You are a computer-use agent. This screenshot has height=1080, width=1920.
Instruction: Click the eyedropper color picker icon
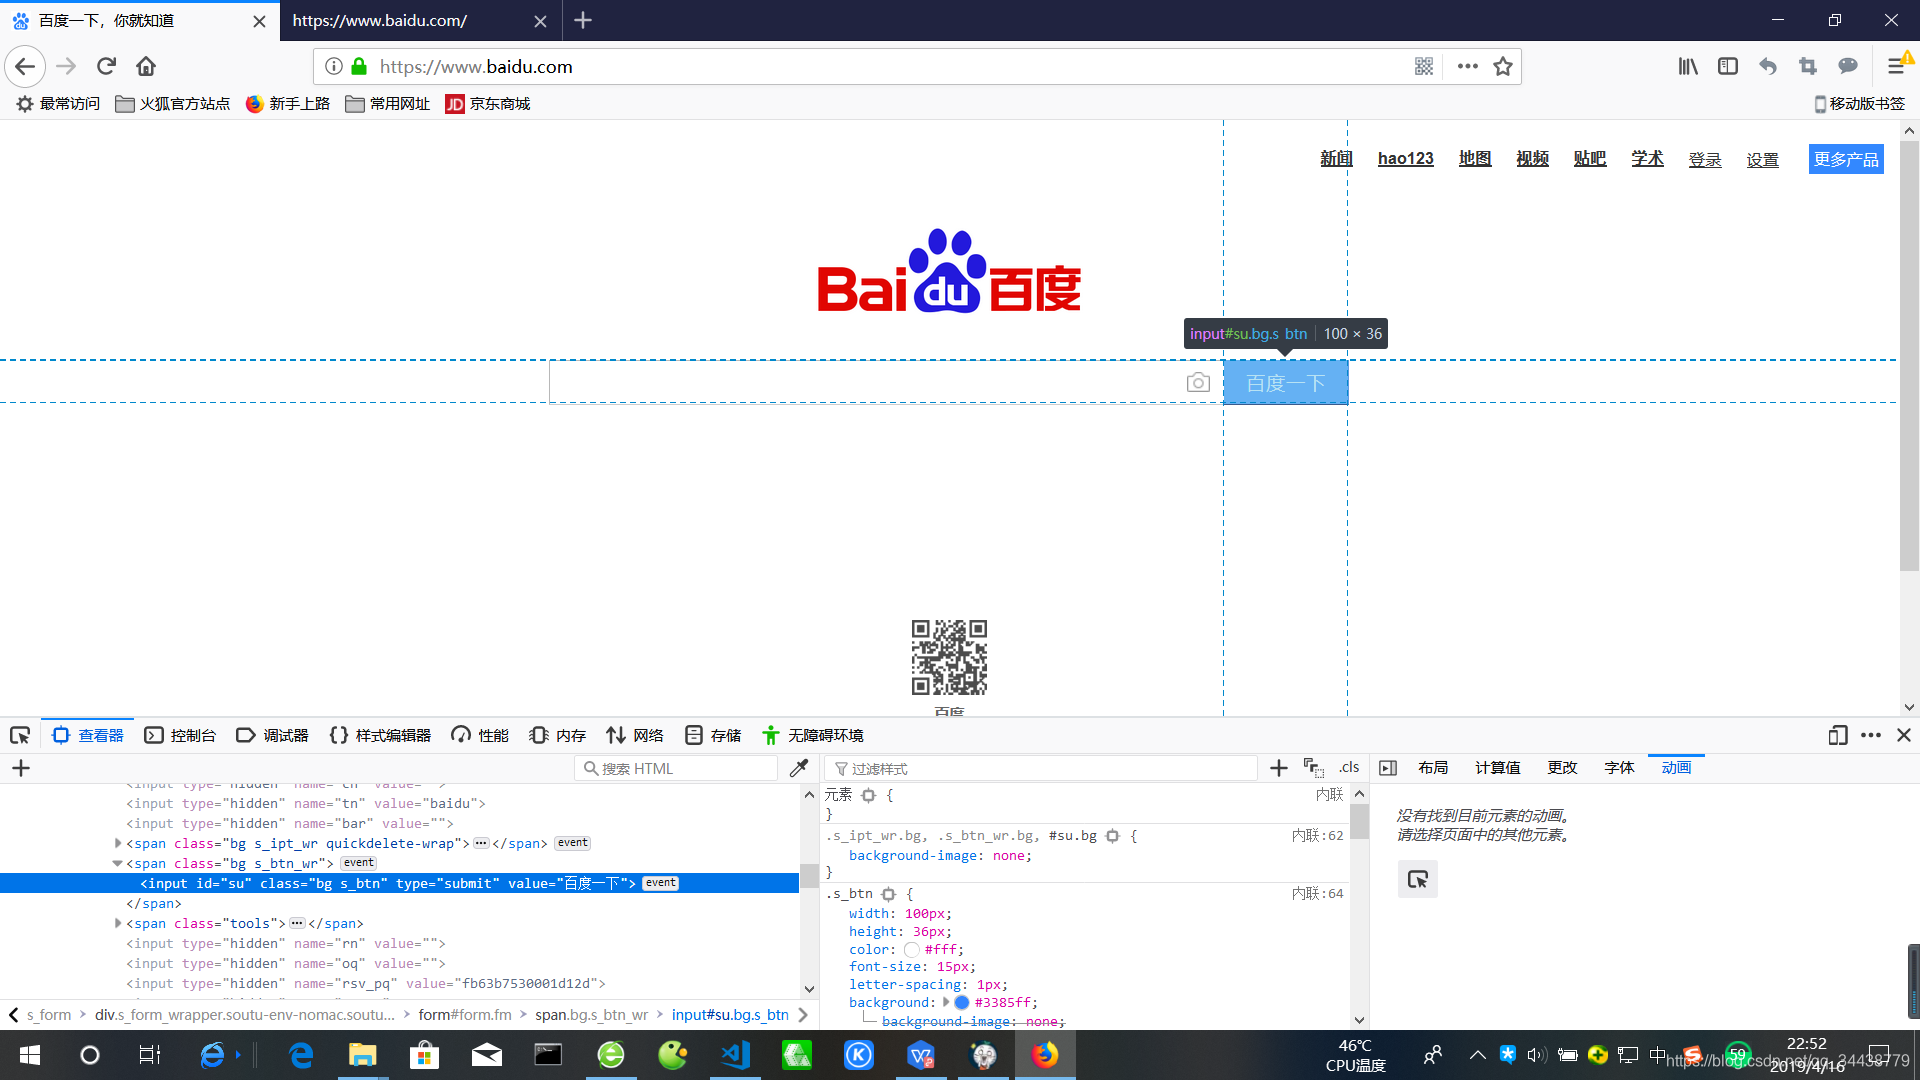pos(798,768)
